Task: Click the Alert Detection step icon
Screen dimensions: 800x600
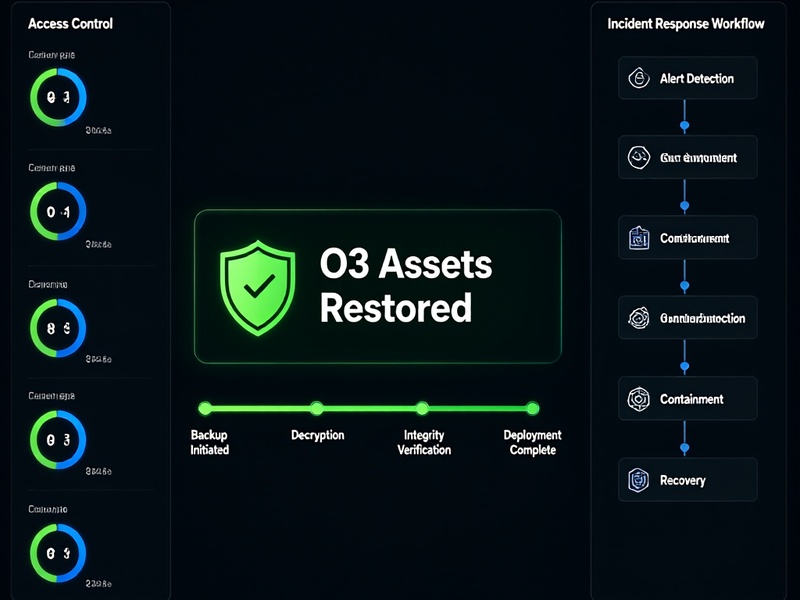Action: coord(639,78)
